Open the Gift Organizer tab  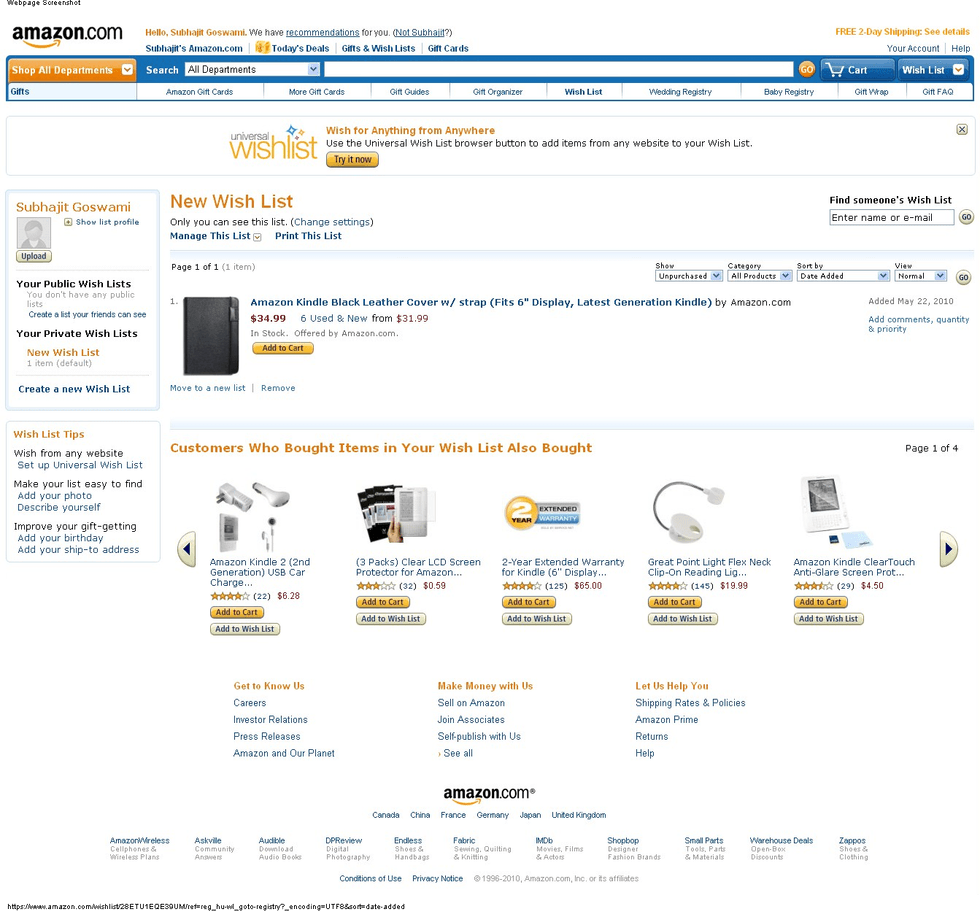click(498, 92)
